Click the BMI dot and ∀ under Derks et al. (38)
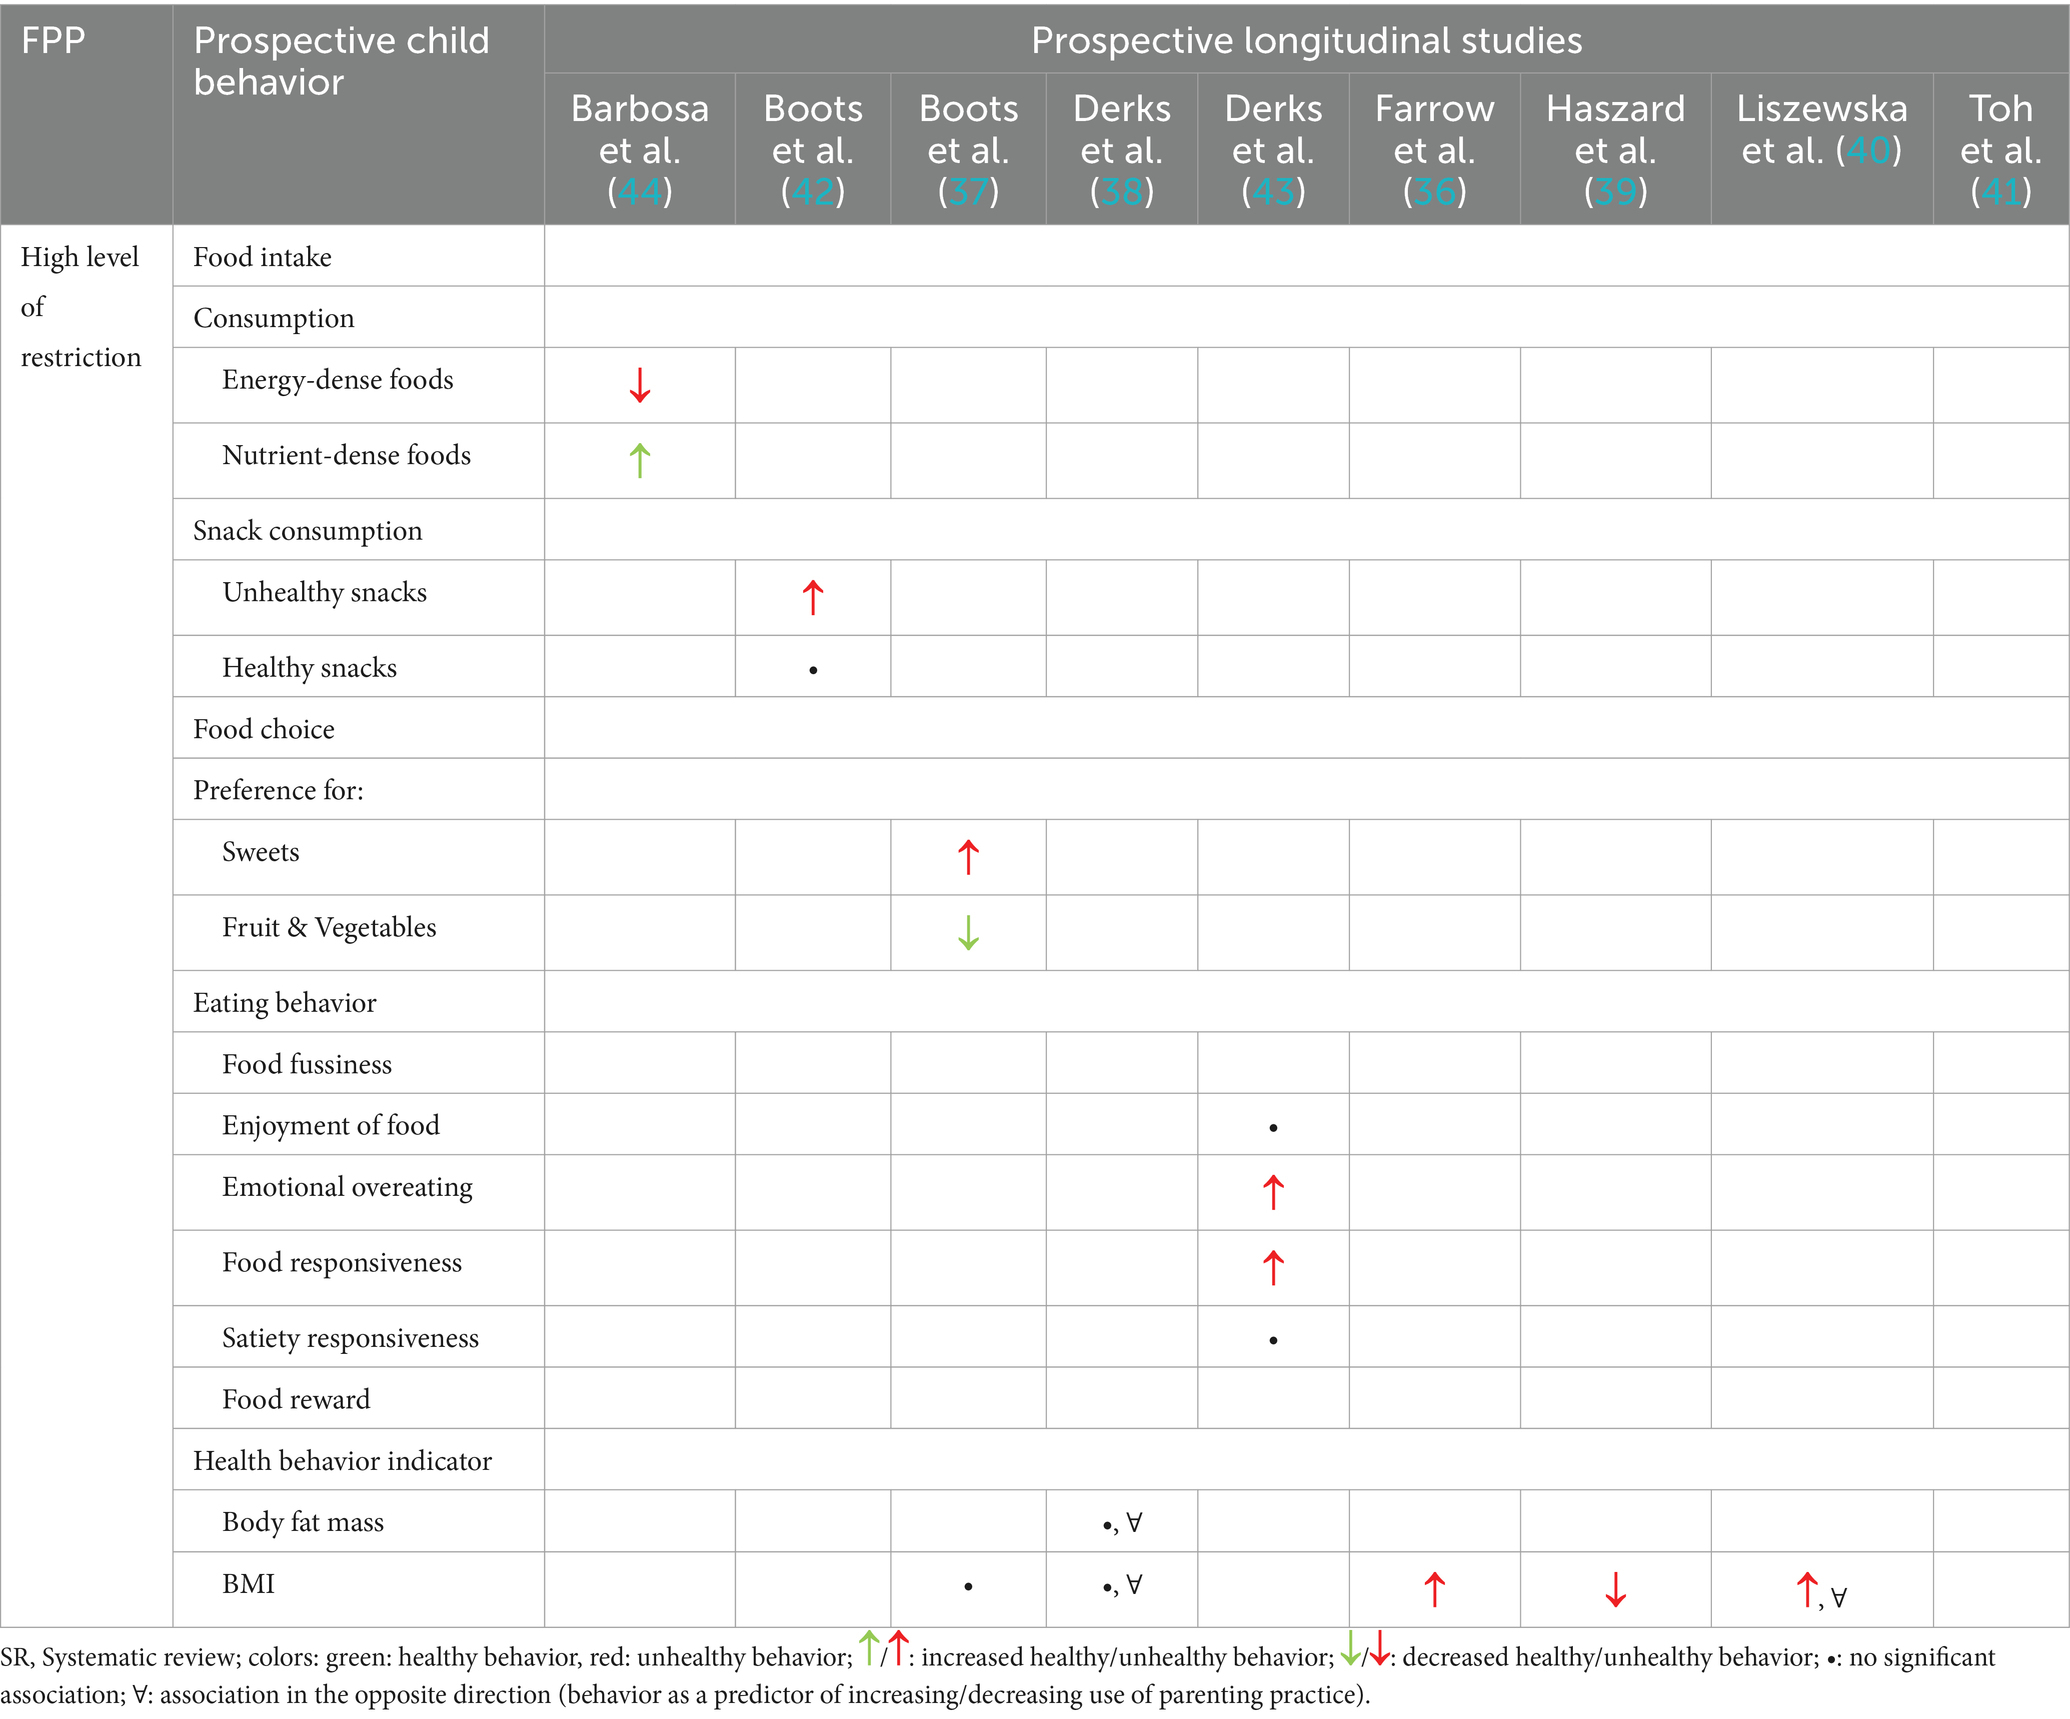2070x1719 pixels. (1122, 1585)
